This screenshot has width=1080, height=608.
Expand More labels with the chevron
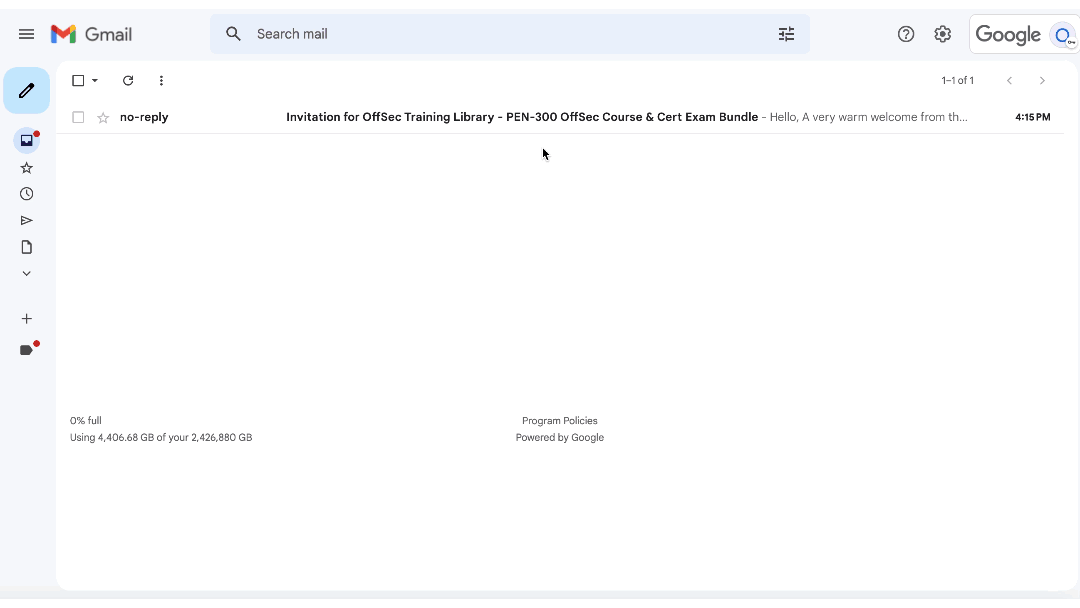26,273
